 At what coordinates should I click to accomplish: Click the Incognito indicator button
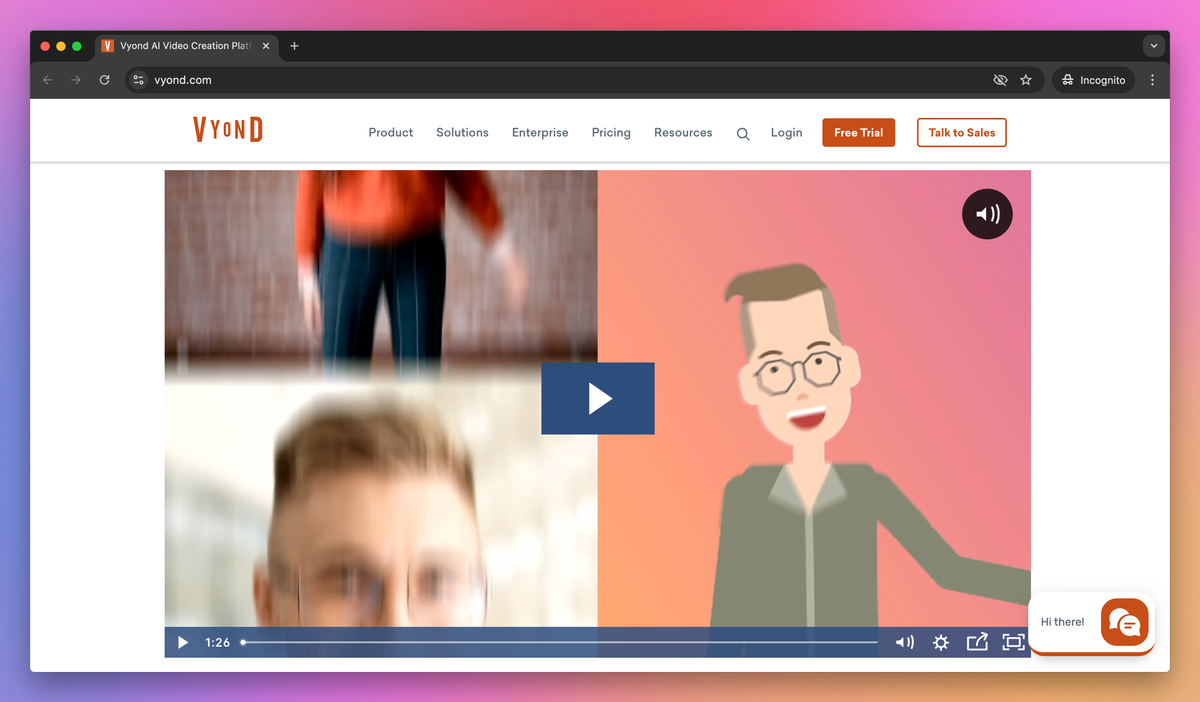pyautogui.click(x=1093, y=80)
